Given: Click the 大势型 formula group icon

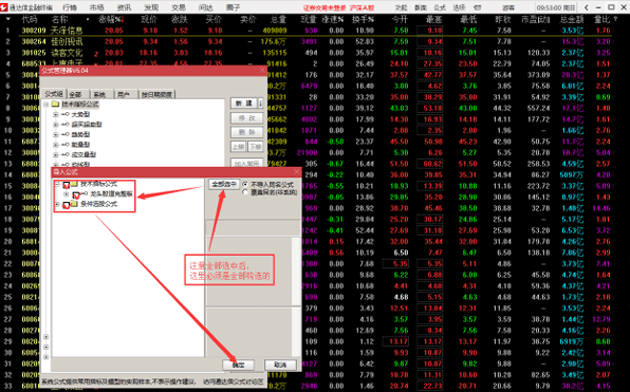Looking at the screenshot, I should click(65, 114).
